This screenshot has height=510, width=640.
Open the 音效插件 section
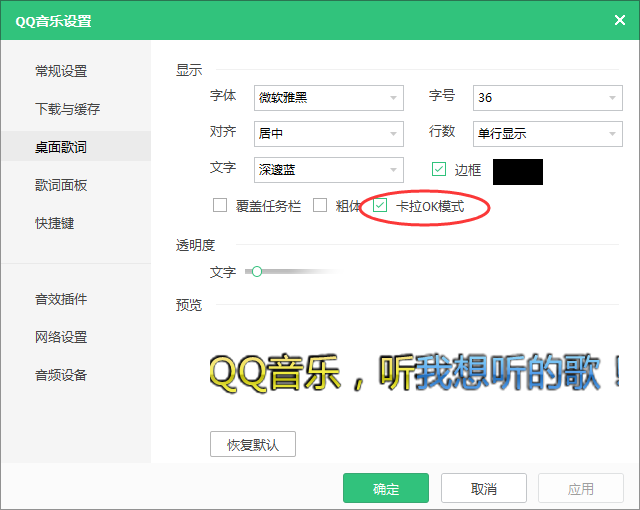(x=61, y=299)
